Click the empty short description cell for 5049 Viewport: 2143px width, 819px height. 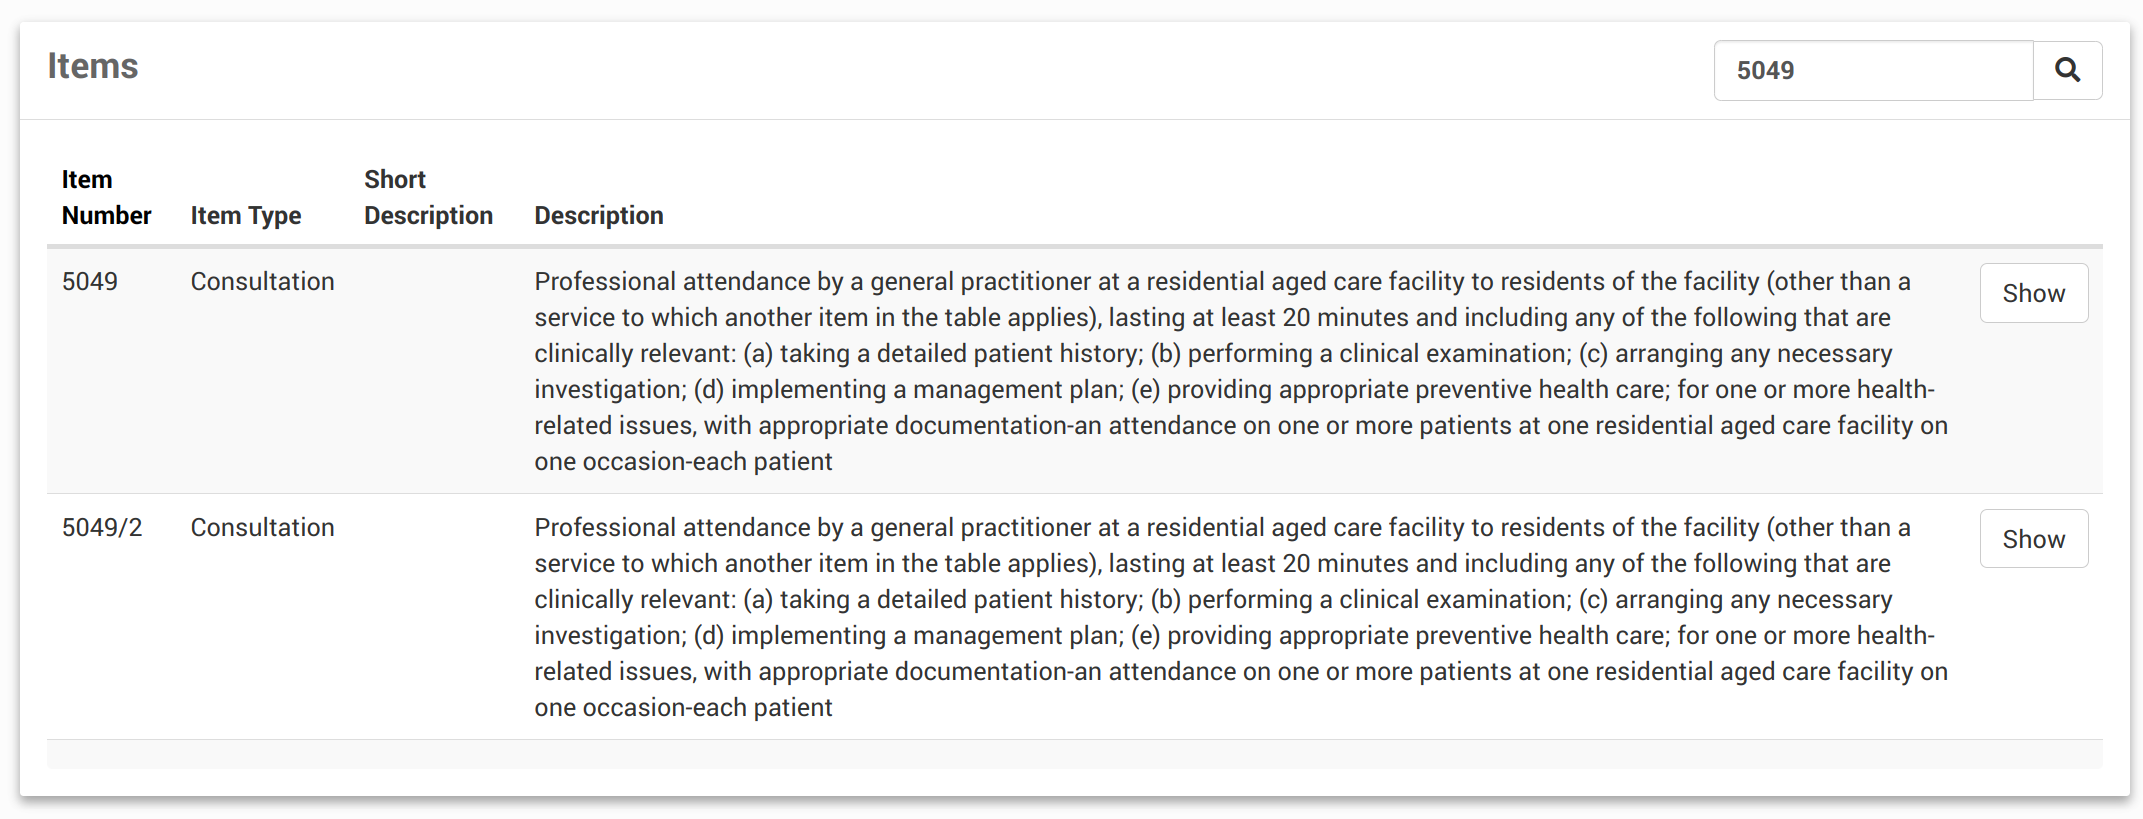pyautogui.click(x=434, y=371)
